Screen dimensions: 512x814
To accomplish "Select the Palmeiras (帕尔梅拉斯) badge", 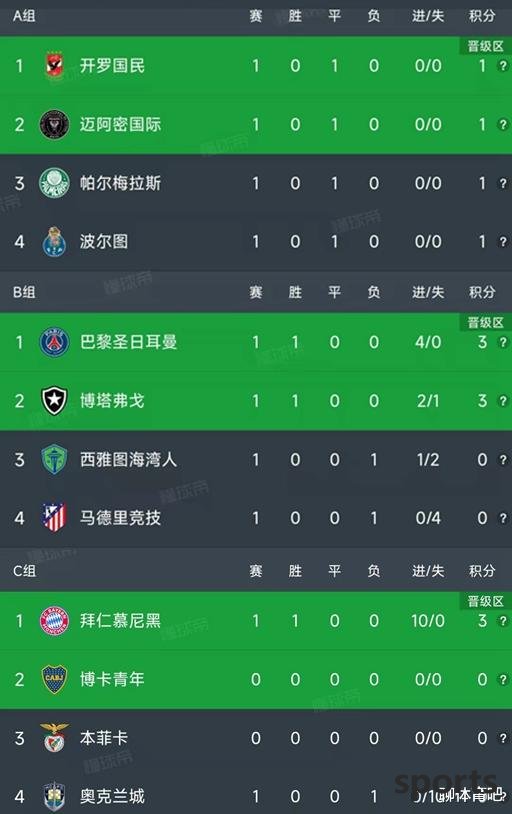I will point(54,183).
